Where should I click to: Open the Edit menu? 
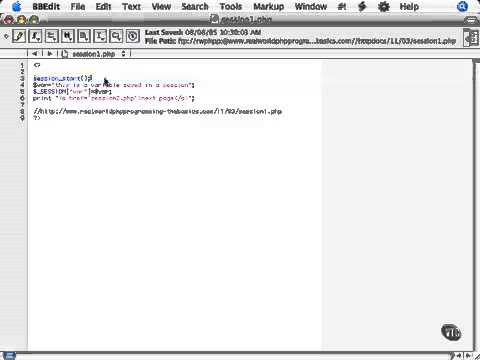tap(103, 6)
